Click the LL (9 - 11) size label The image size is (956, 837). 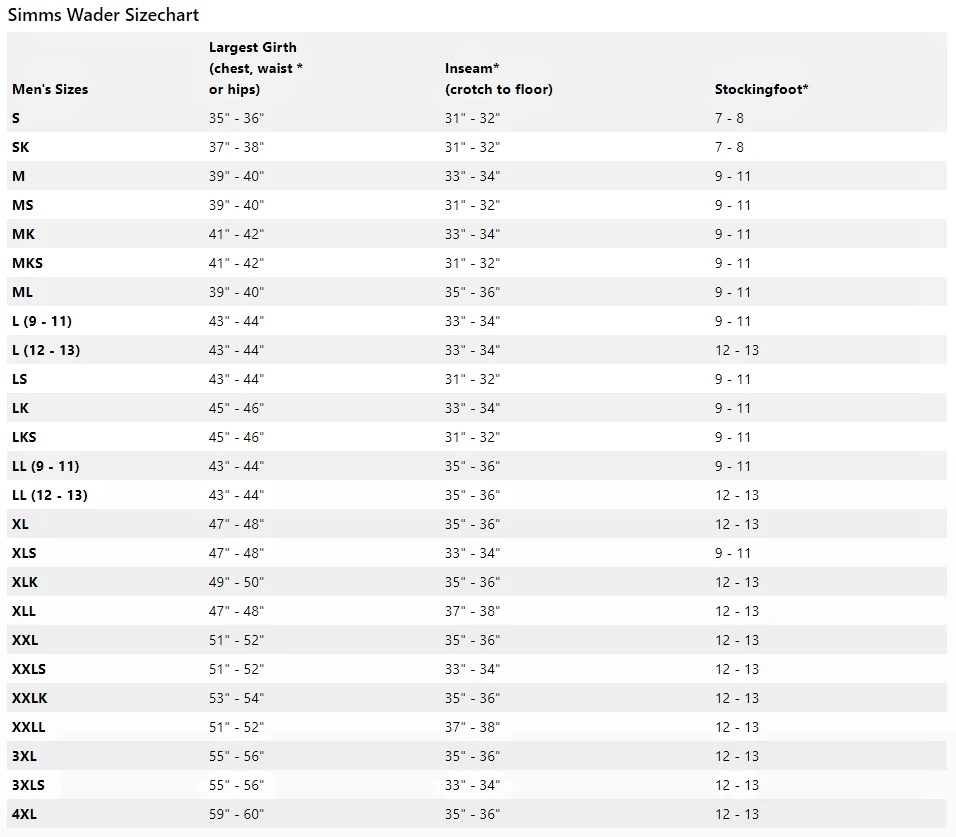coord(46,466)
